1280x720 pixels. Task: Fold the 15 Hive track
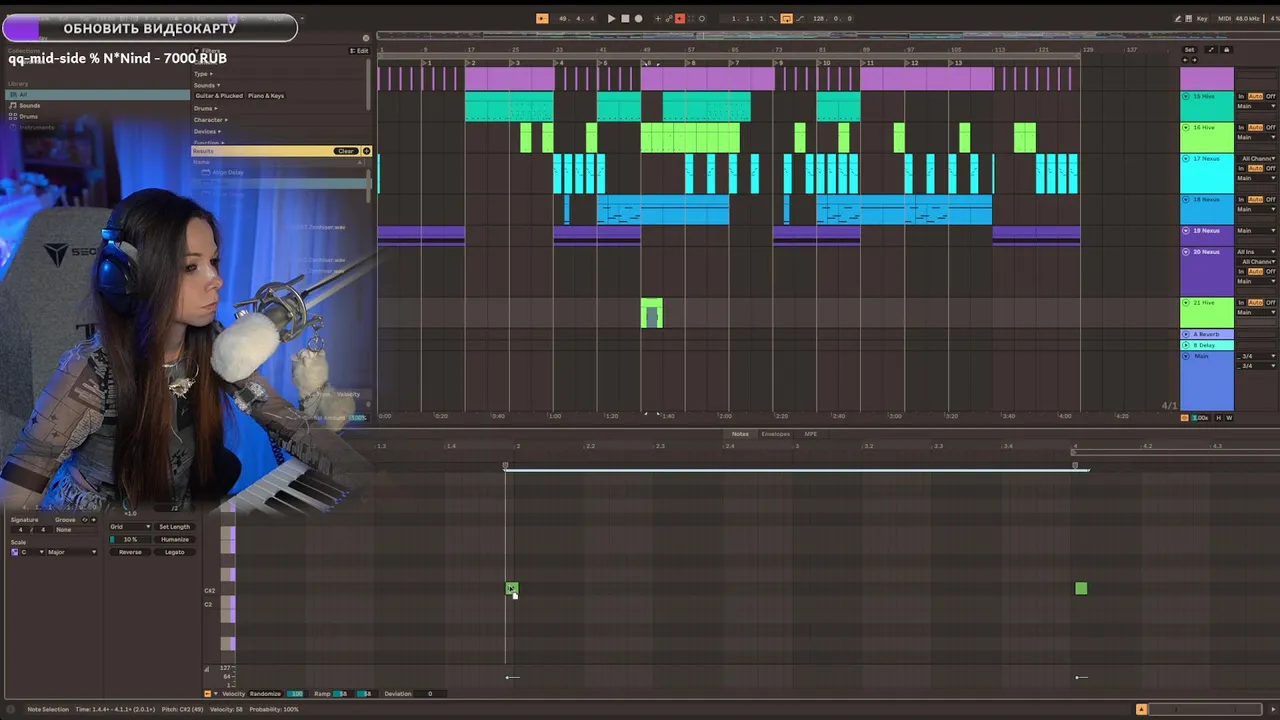coord(1186,96)
